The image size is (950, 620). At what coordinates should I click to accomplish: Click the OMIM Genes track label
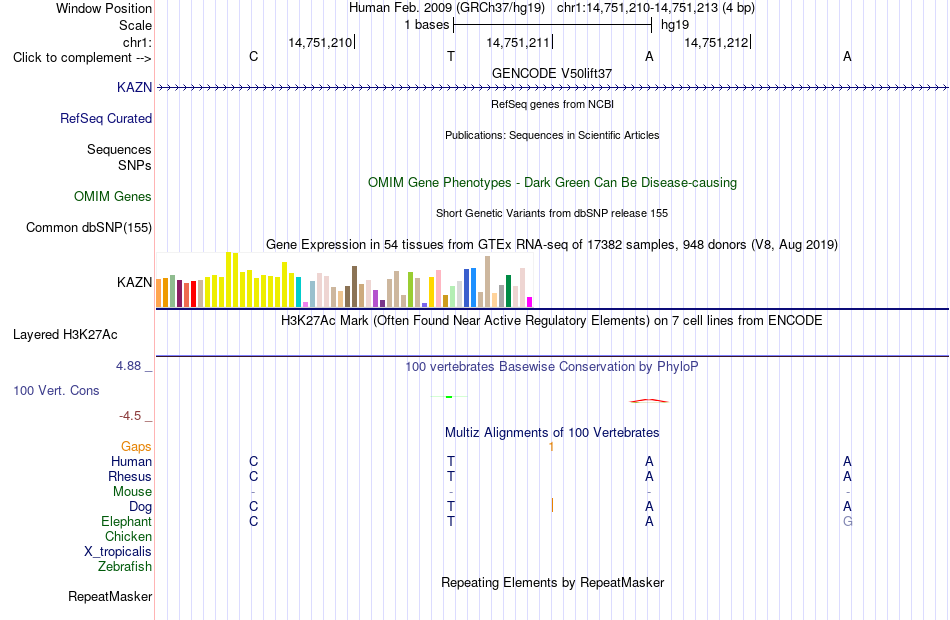113,196
